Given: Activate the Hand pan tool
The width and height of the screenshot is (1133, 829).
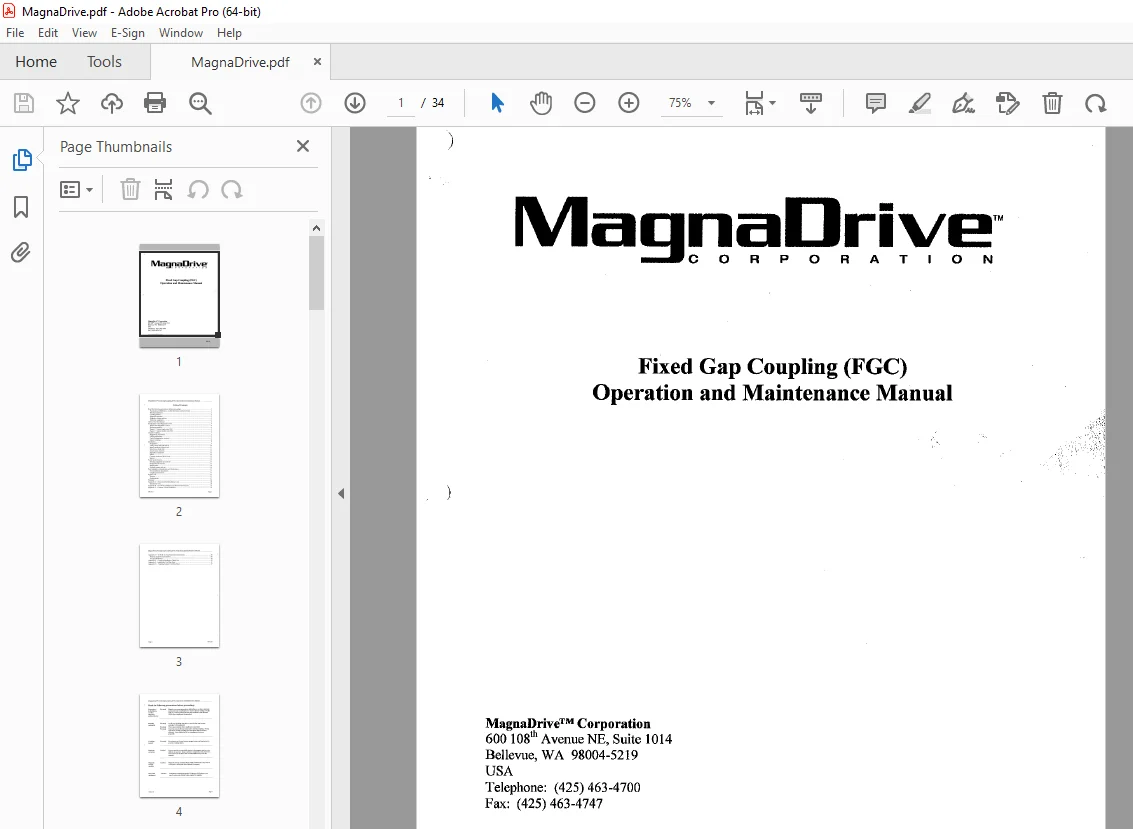Looking at the screenshot, I should tap(540, 103).
